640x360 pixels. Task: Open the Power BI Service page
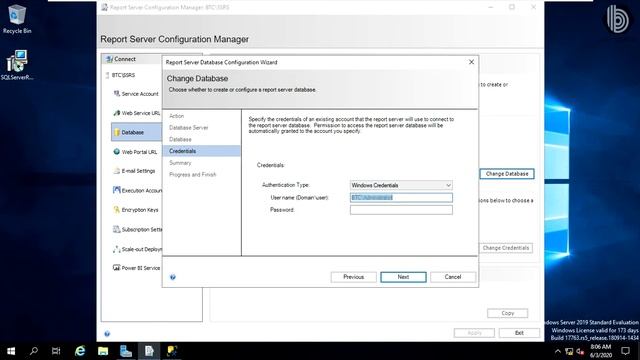pos(137,268)
